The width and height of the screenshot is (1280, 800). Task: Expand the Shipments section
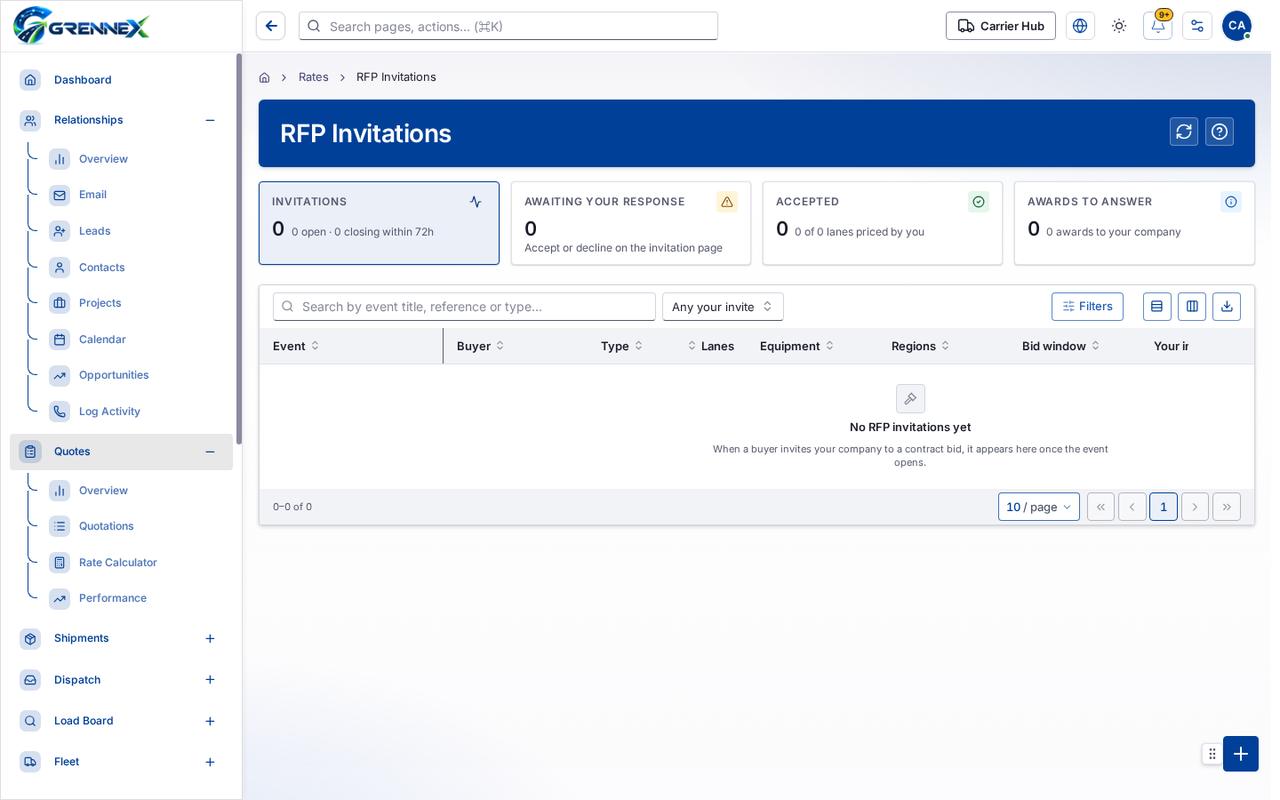[210, 639]
